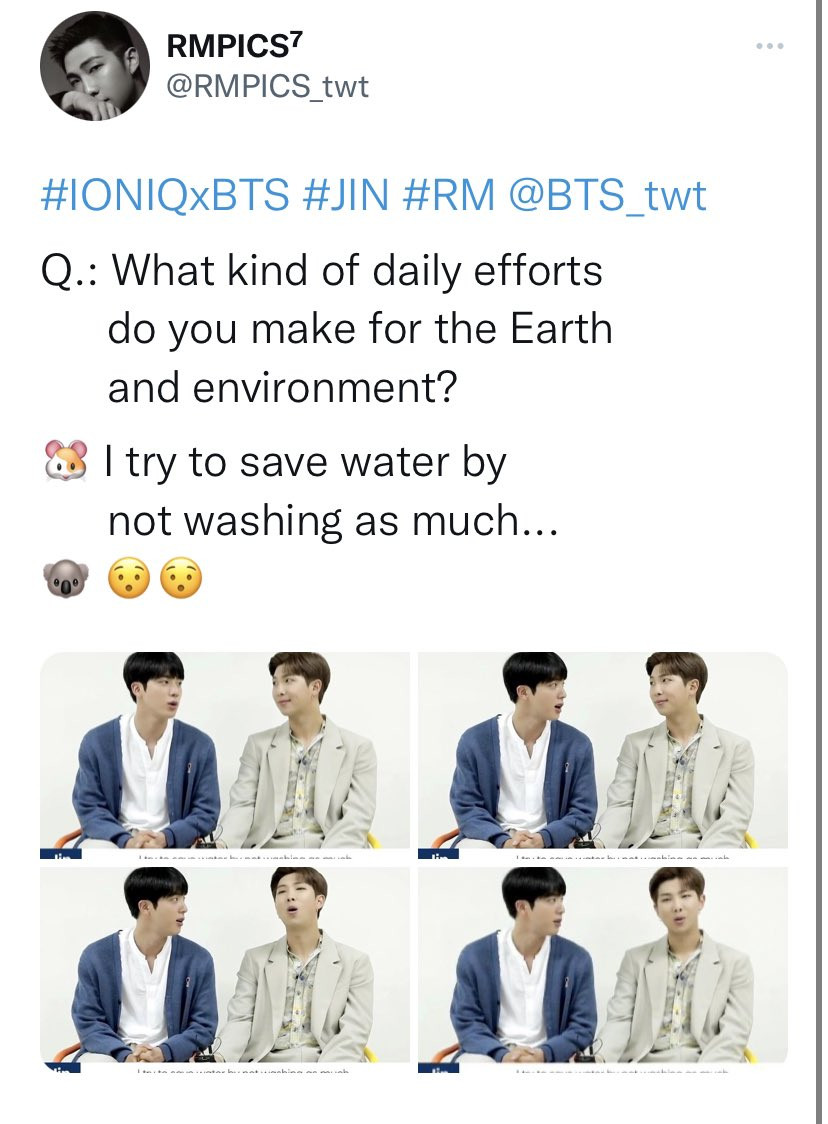Click the 'not washing as much...' line
The height and width of the screenshot is (1124, 828).
tap(333, 520)
